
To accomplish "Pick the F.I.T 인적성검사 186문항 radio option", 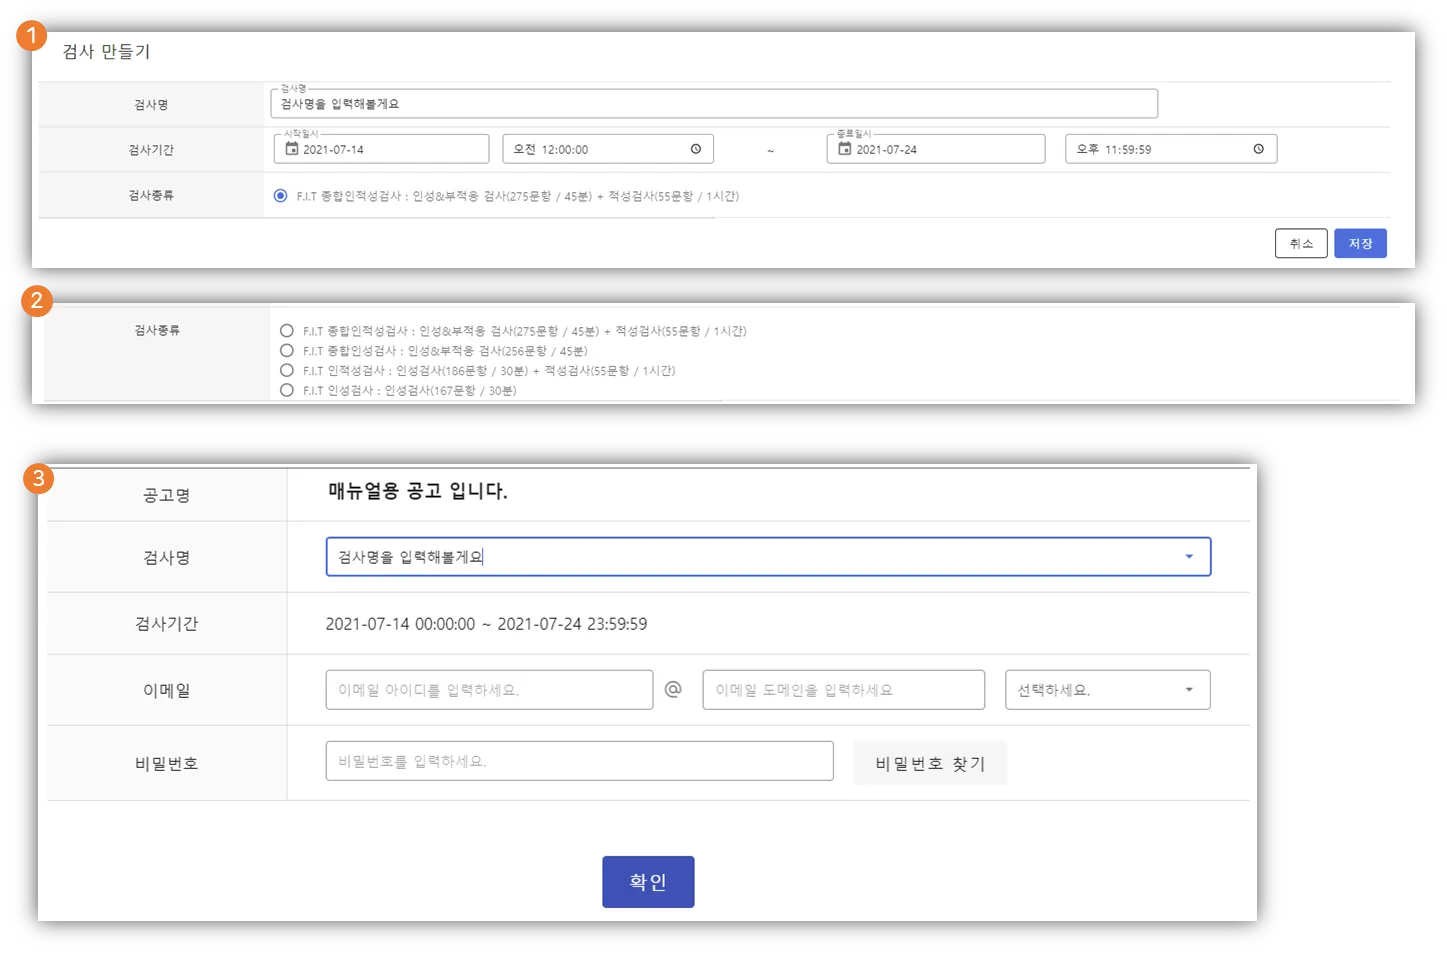I will 287,370.
